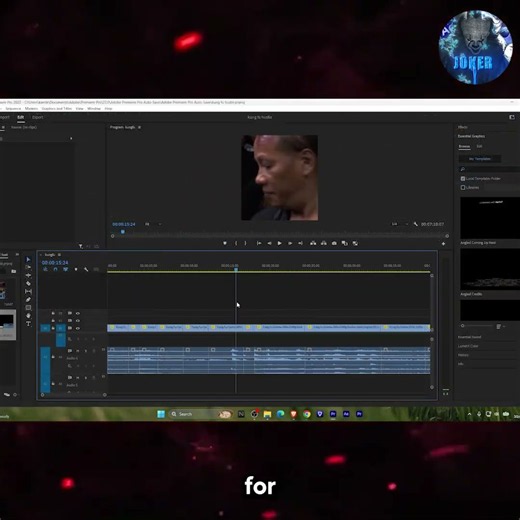Select the Pen tool
The width and height of the screenshot is (520, 520).
coord(28,299)
